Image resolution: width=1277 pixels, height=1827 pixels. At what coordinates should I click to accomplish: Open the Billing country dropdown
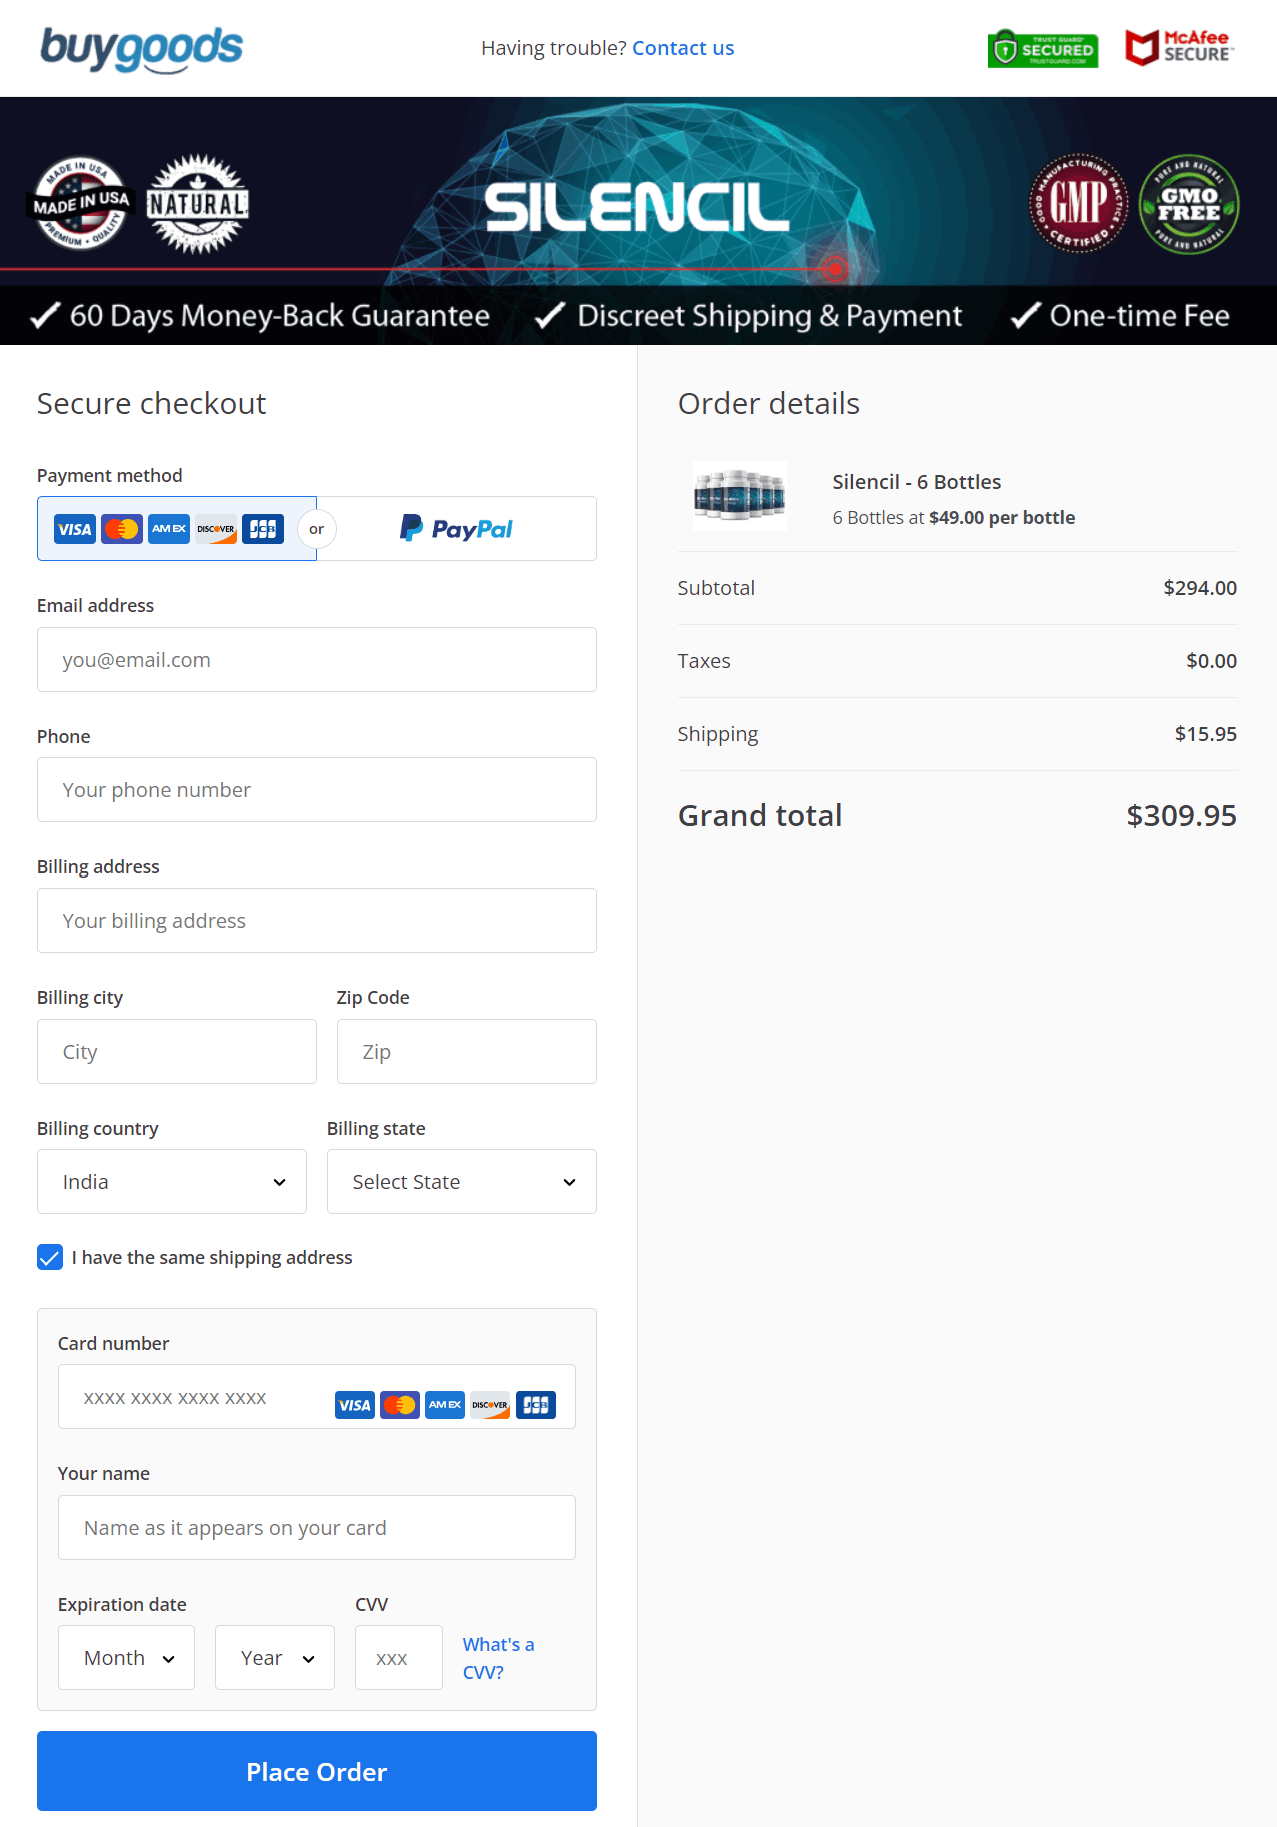point(172,1182)
